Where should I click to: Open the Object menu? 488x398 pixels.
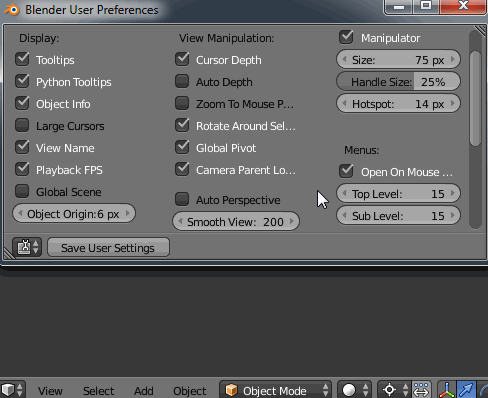(x=190, y=390)
